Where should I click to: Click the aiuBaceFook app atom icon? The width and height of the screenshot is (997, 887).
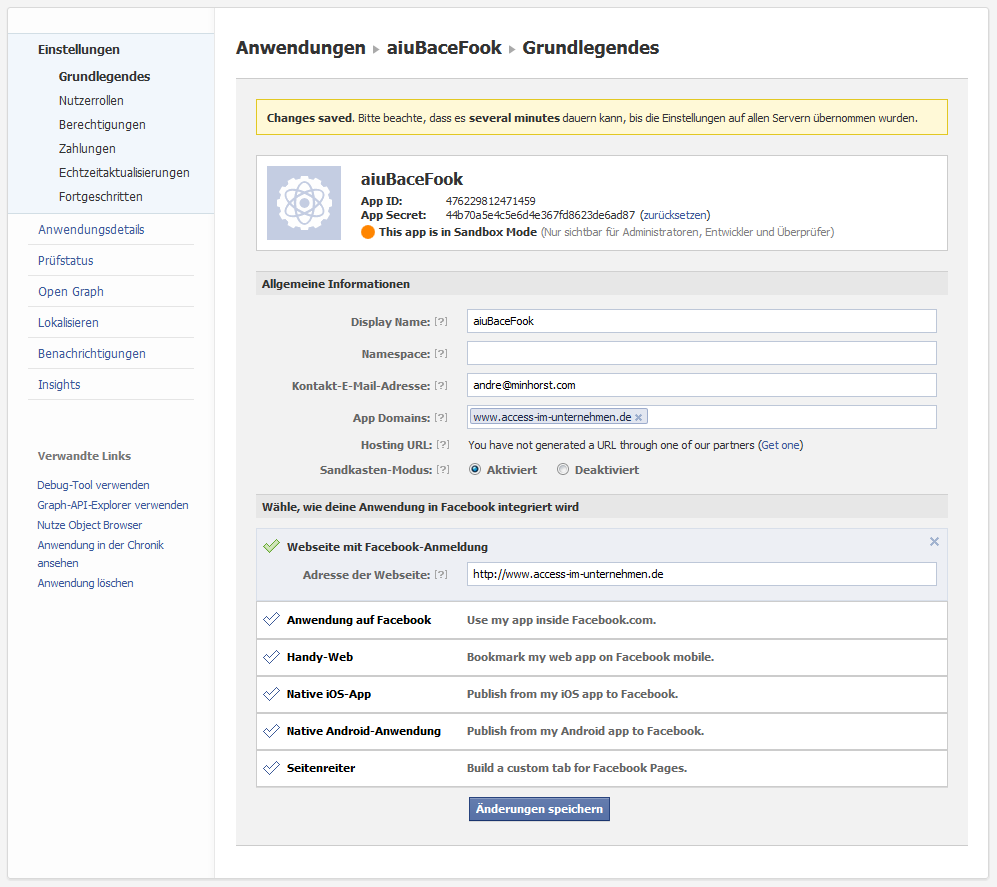[x=304, y=203]
